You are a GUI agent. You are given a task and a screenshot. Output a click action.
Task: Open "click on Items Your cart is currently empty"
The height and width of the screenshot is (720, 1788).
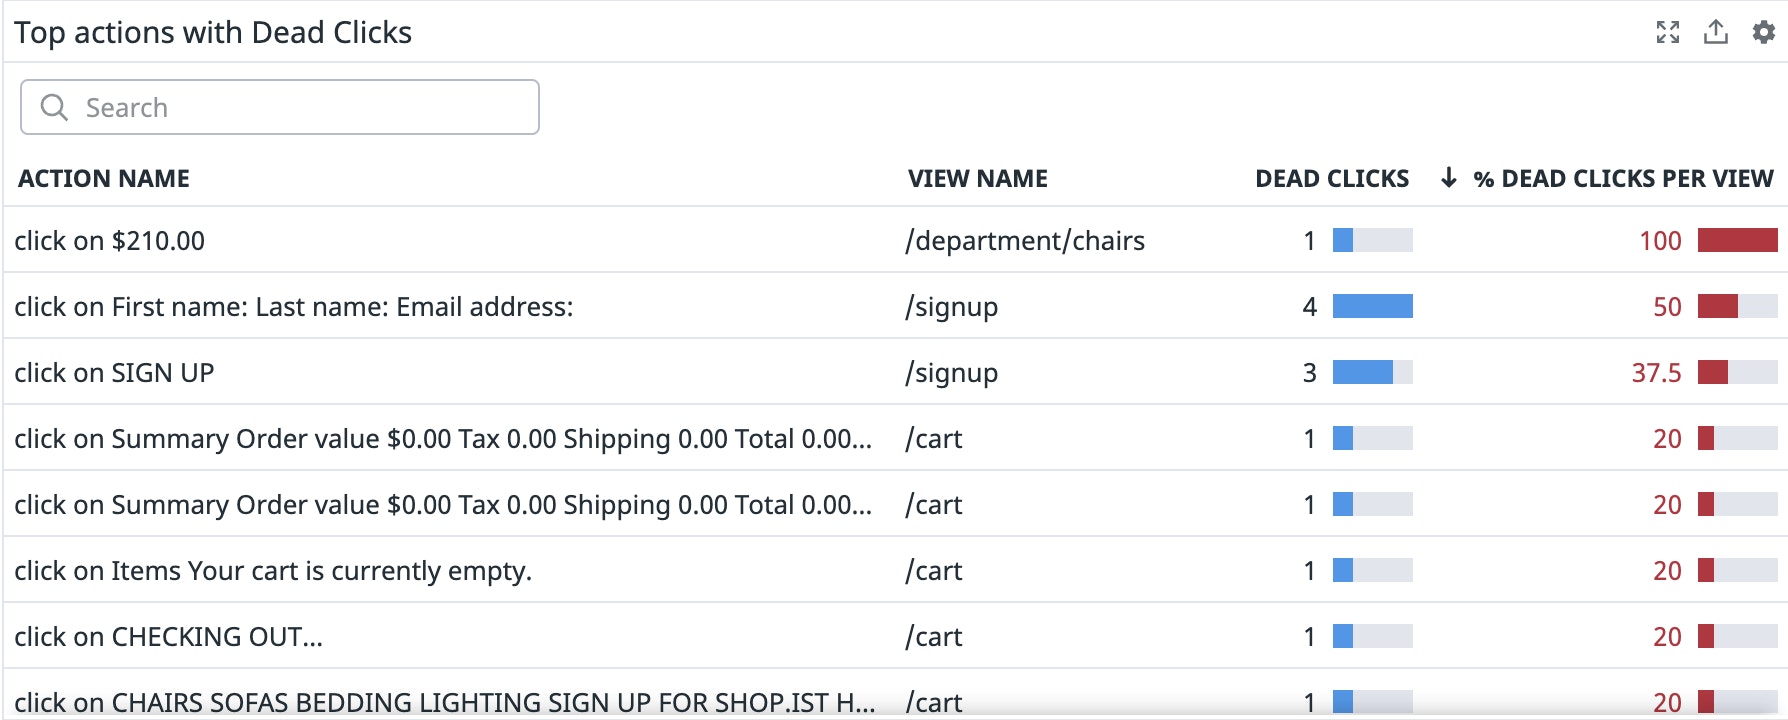tap(273, 570)
